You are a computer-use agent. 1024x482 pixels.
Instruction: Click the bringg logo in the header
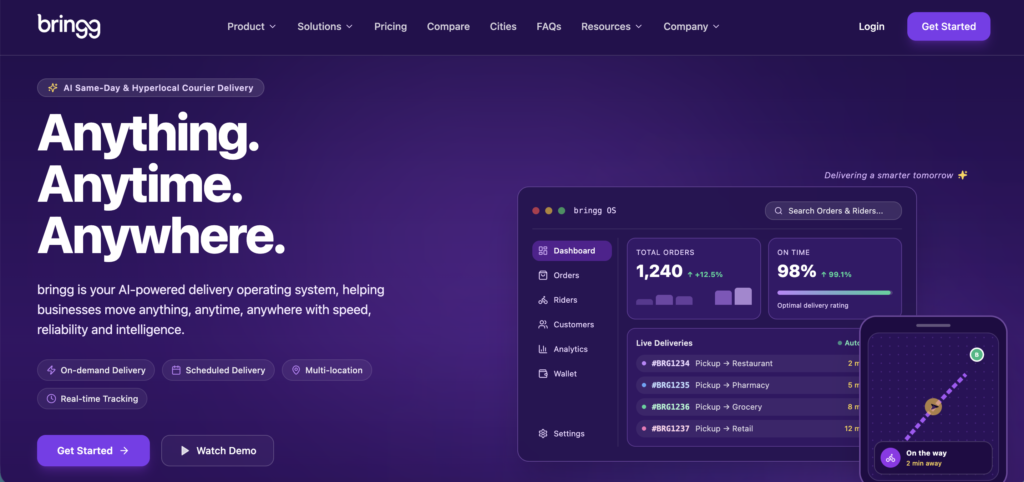click(69, 26)
